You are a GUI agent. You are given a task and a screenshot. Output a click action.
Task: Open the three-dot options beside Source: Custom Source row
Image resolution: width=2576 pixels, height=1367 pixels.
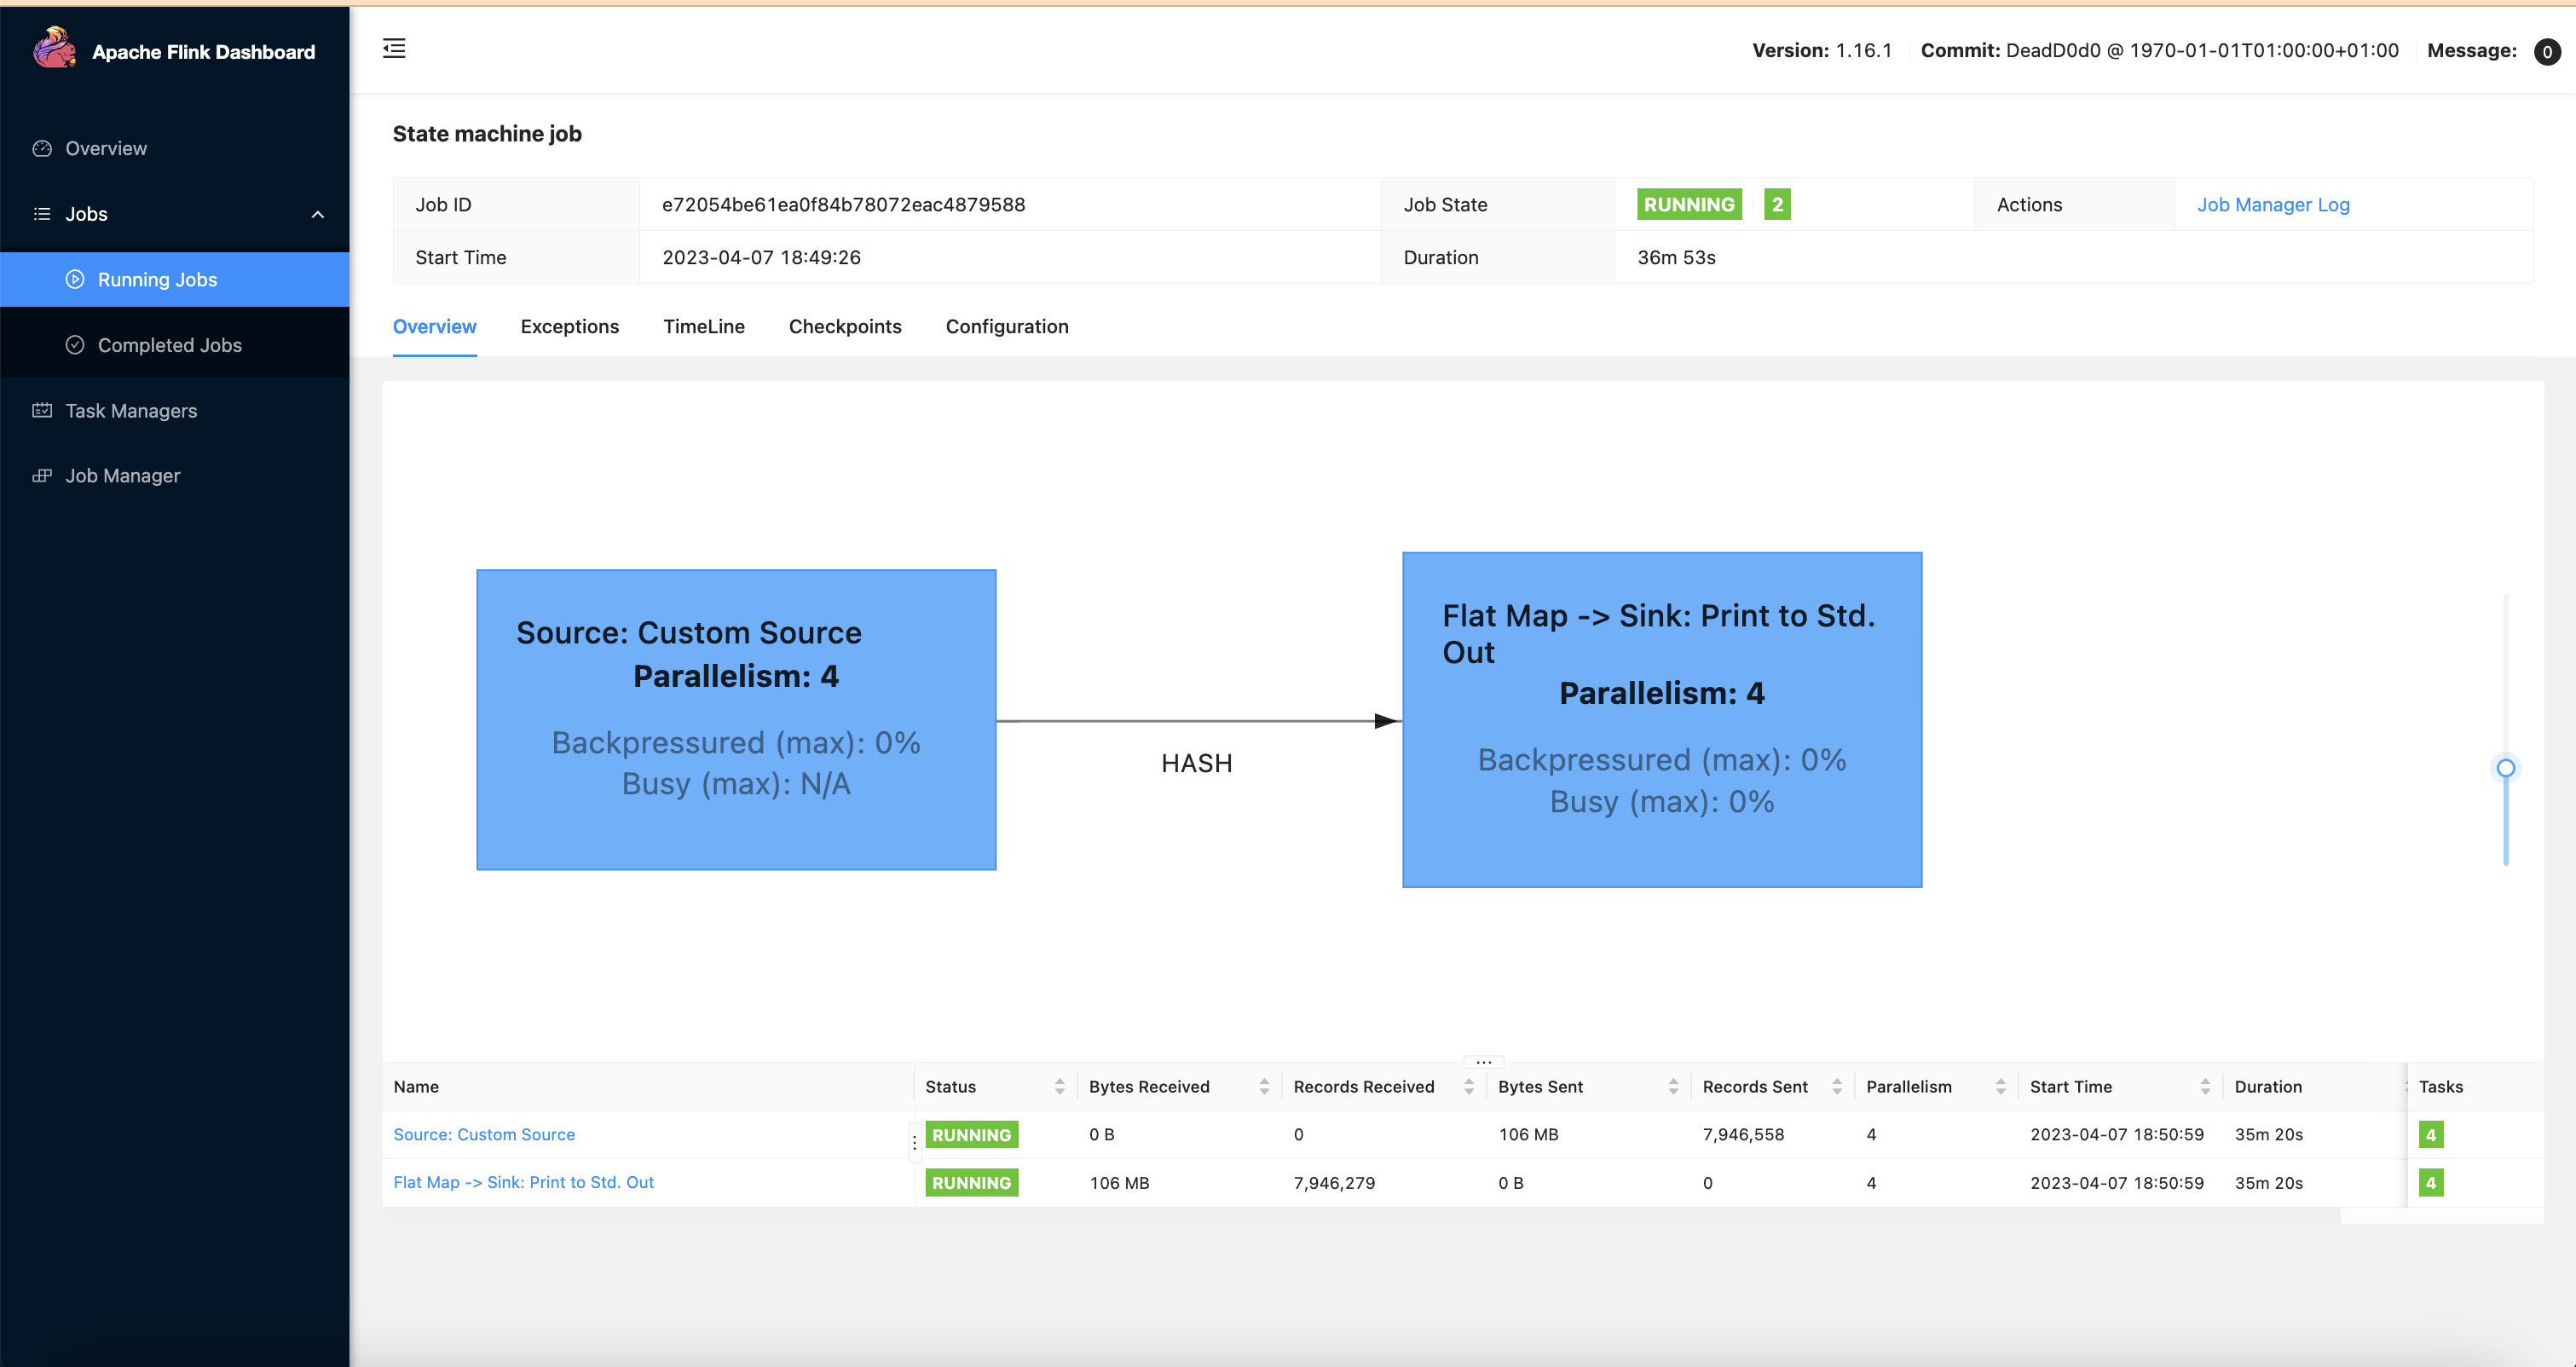pyautogui.click(x=913, y=1141)
